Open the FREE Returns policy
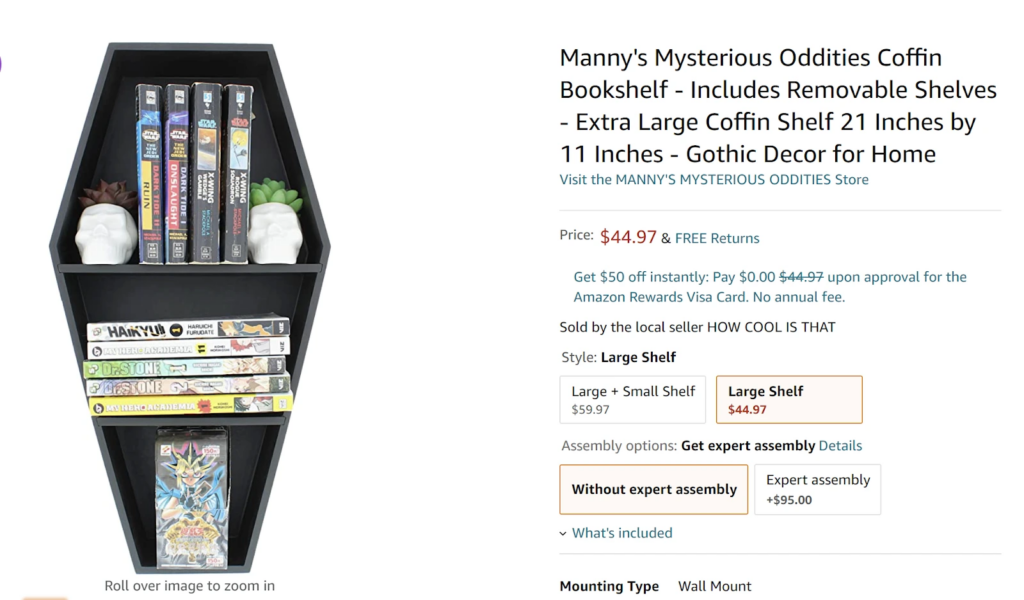 coord(717,238)
